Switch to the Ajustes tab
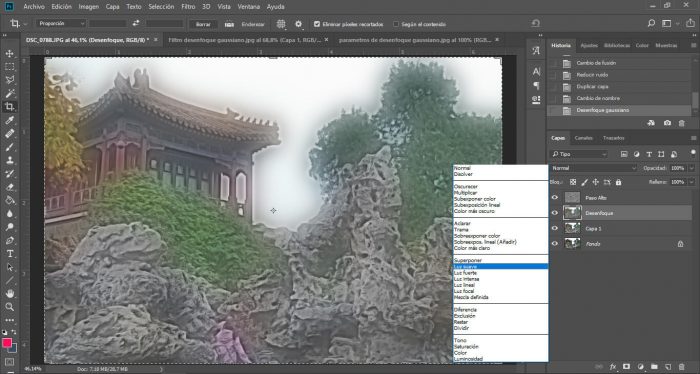The width and height of the screenshot is (700, 374). (589, 46)
